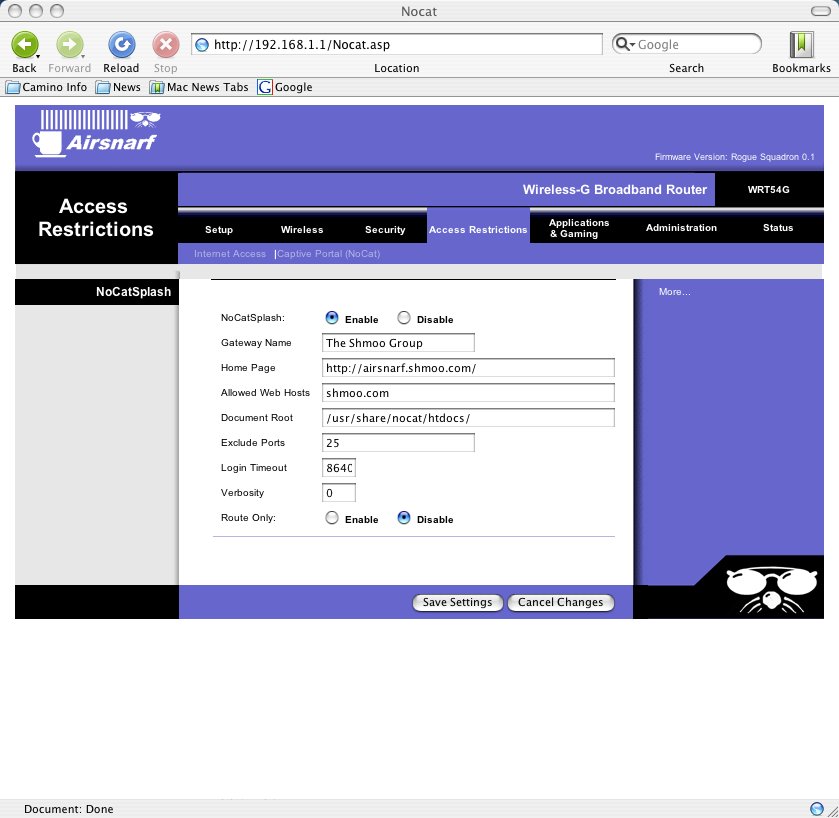Click the Reload page icon
The height and width of the screenshot is (818, 839).
pyautogui.click(x=121, y=44)
